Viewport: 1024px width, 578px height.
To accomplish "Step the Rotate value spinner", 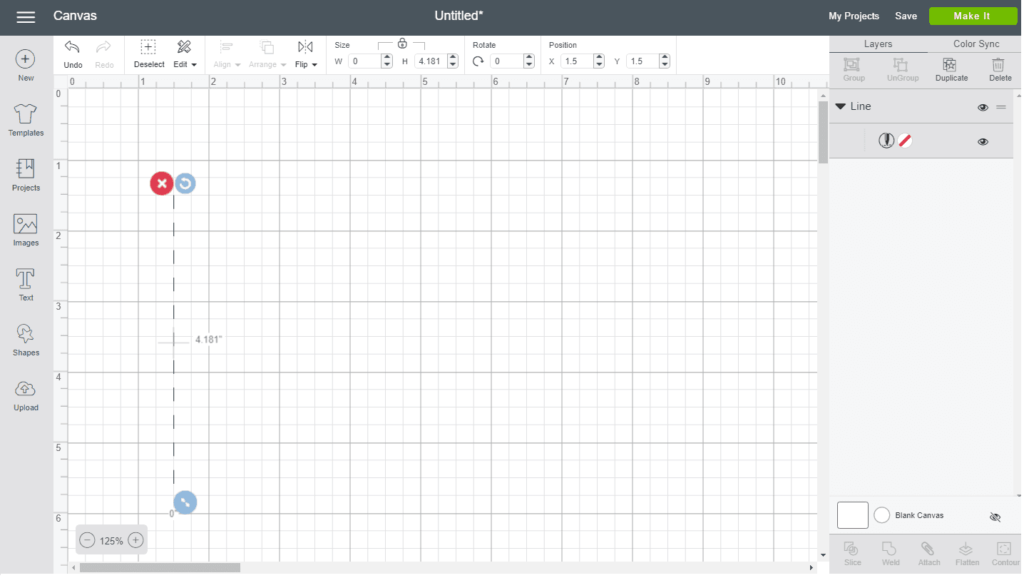I will 529,61.
